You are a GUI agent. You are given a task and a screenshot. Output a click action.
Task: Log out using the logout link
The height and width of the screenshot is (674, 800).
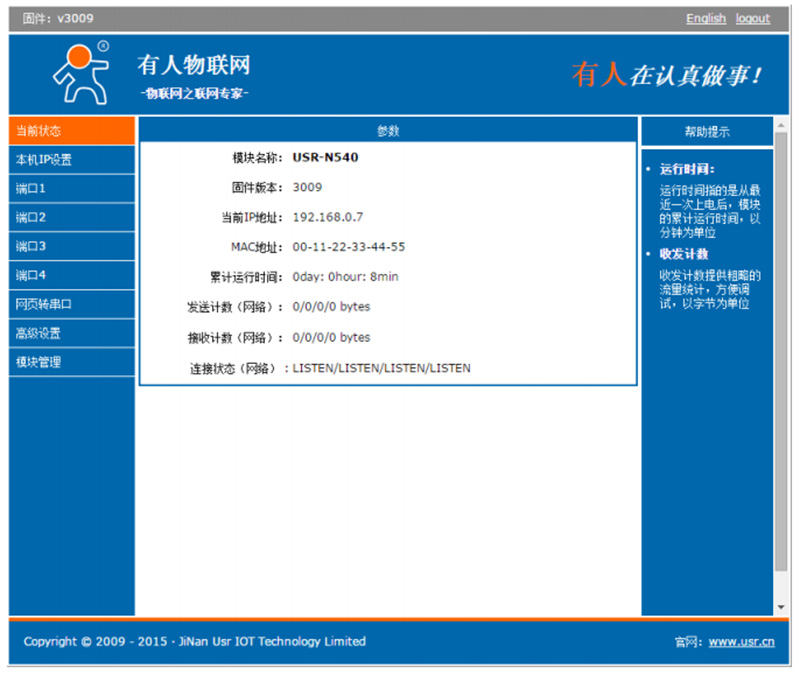[753, 18]
